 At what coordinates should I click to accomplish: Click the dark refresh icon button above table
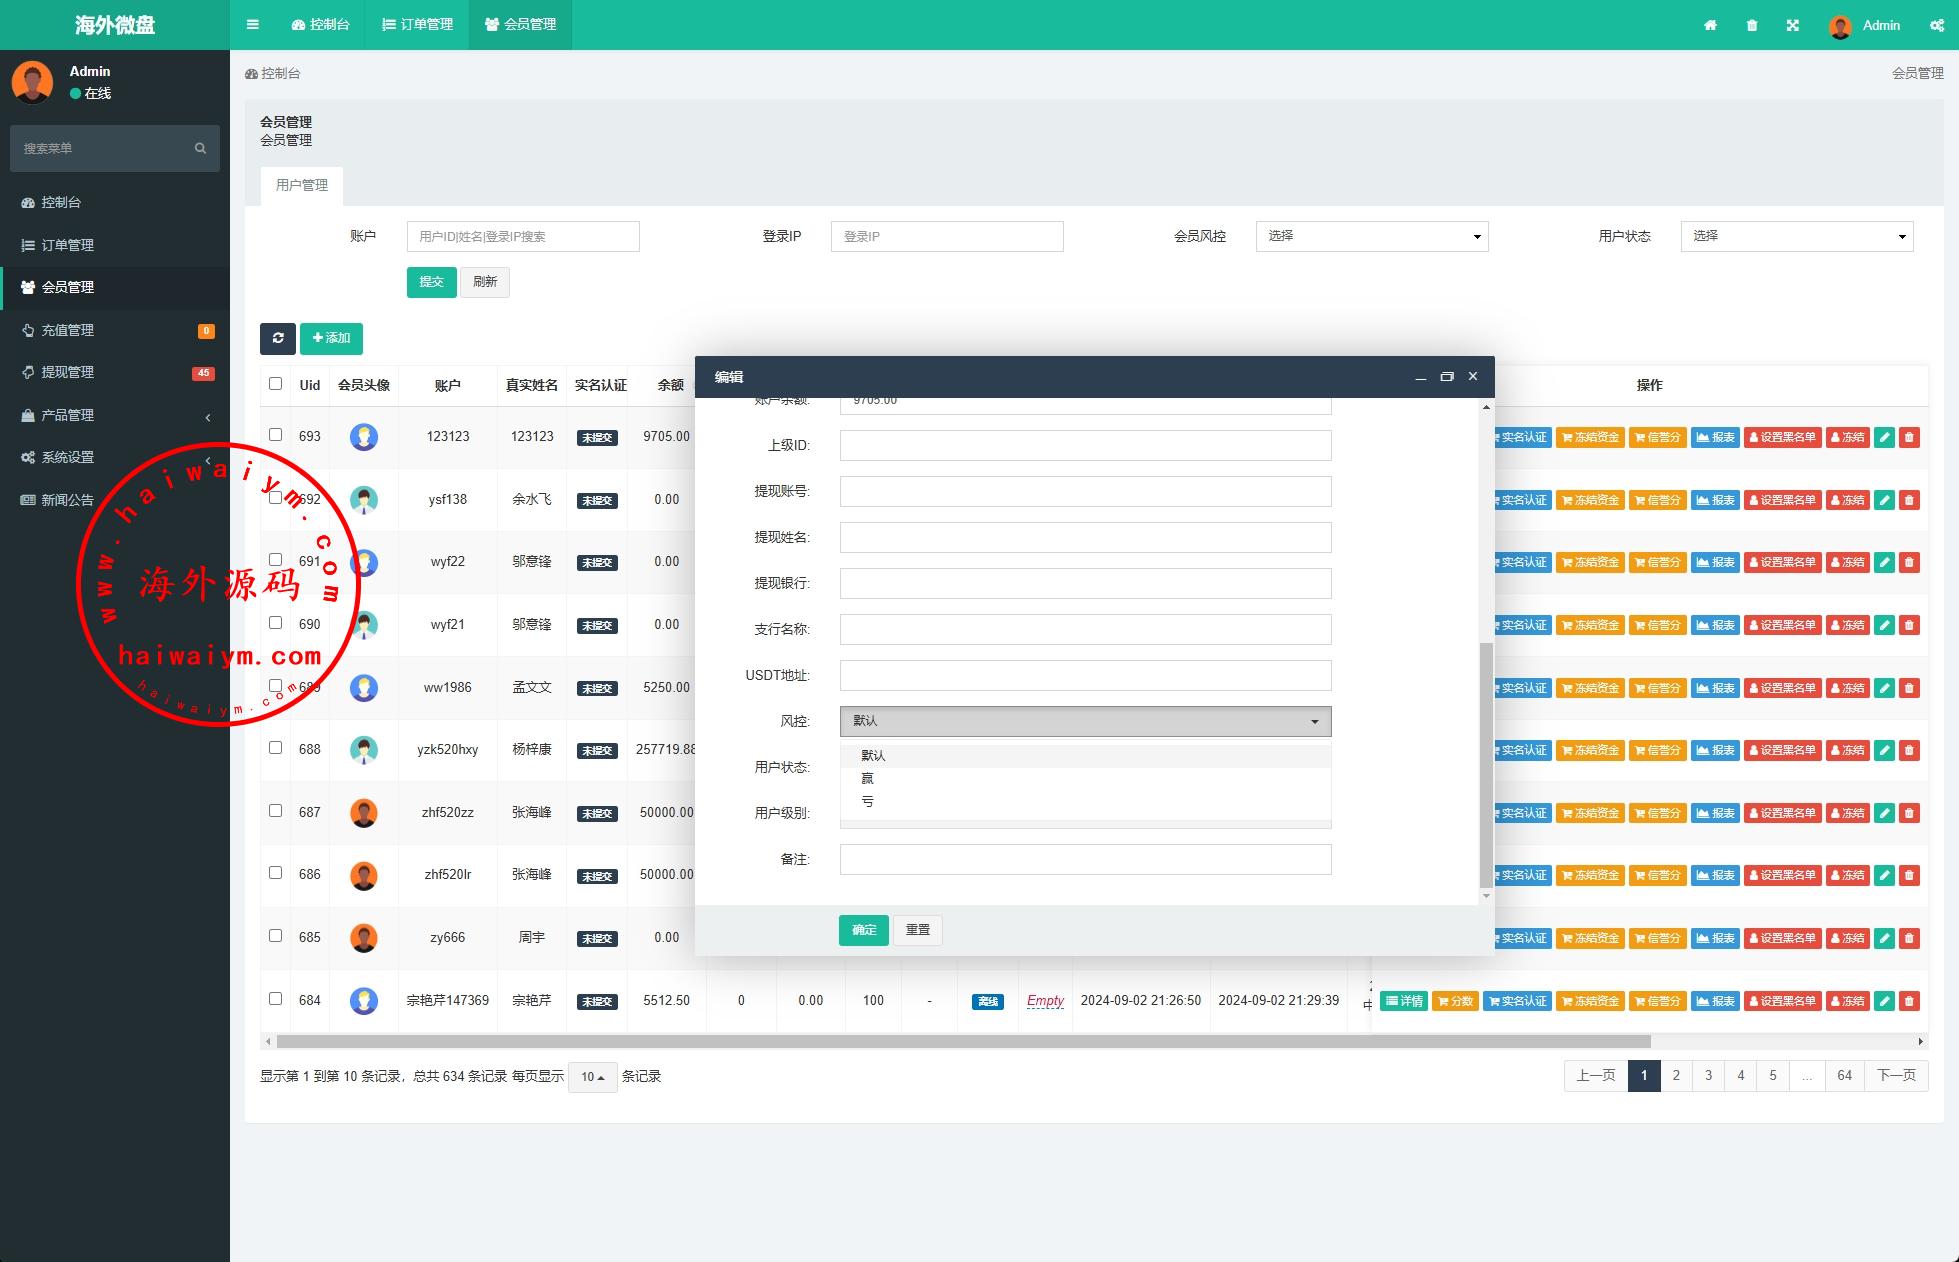(x=278, y=338)
